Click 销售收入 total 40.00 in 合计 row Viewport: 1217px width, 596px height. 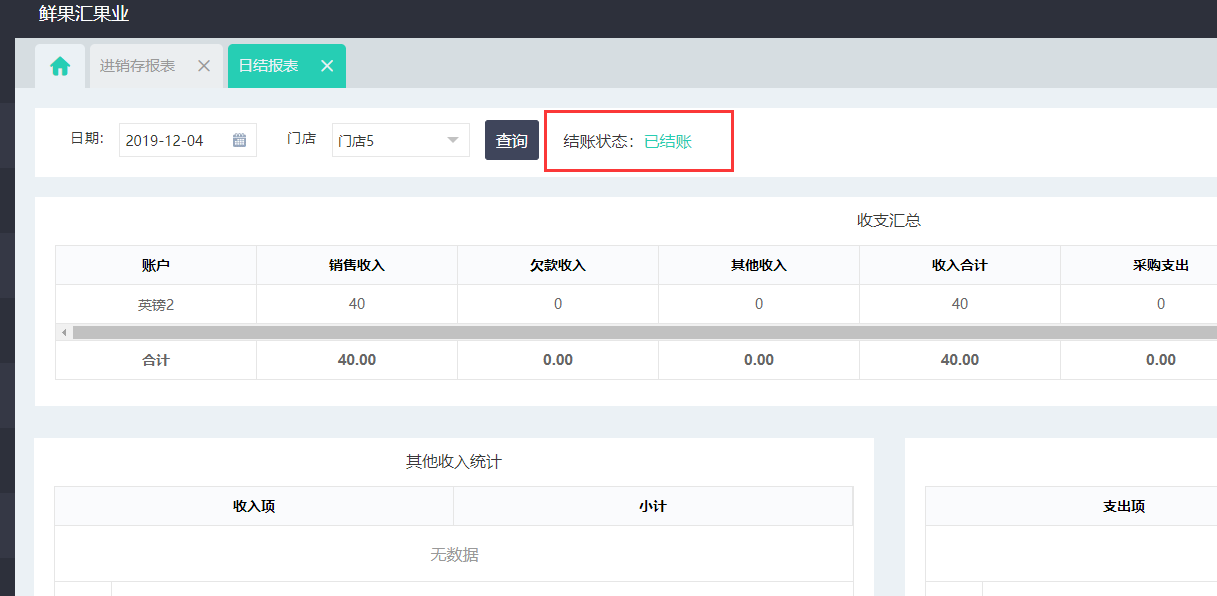tap(357, 360)
